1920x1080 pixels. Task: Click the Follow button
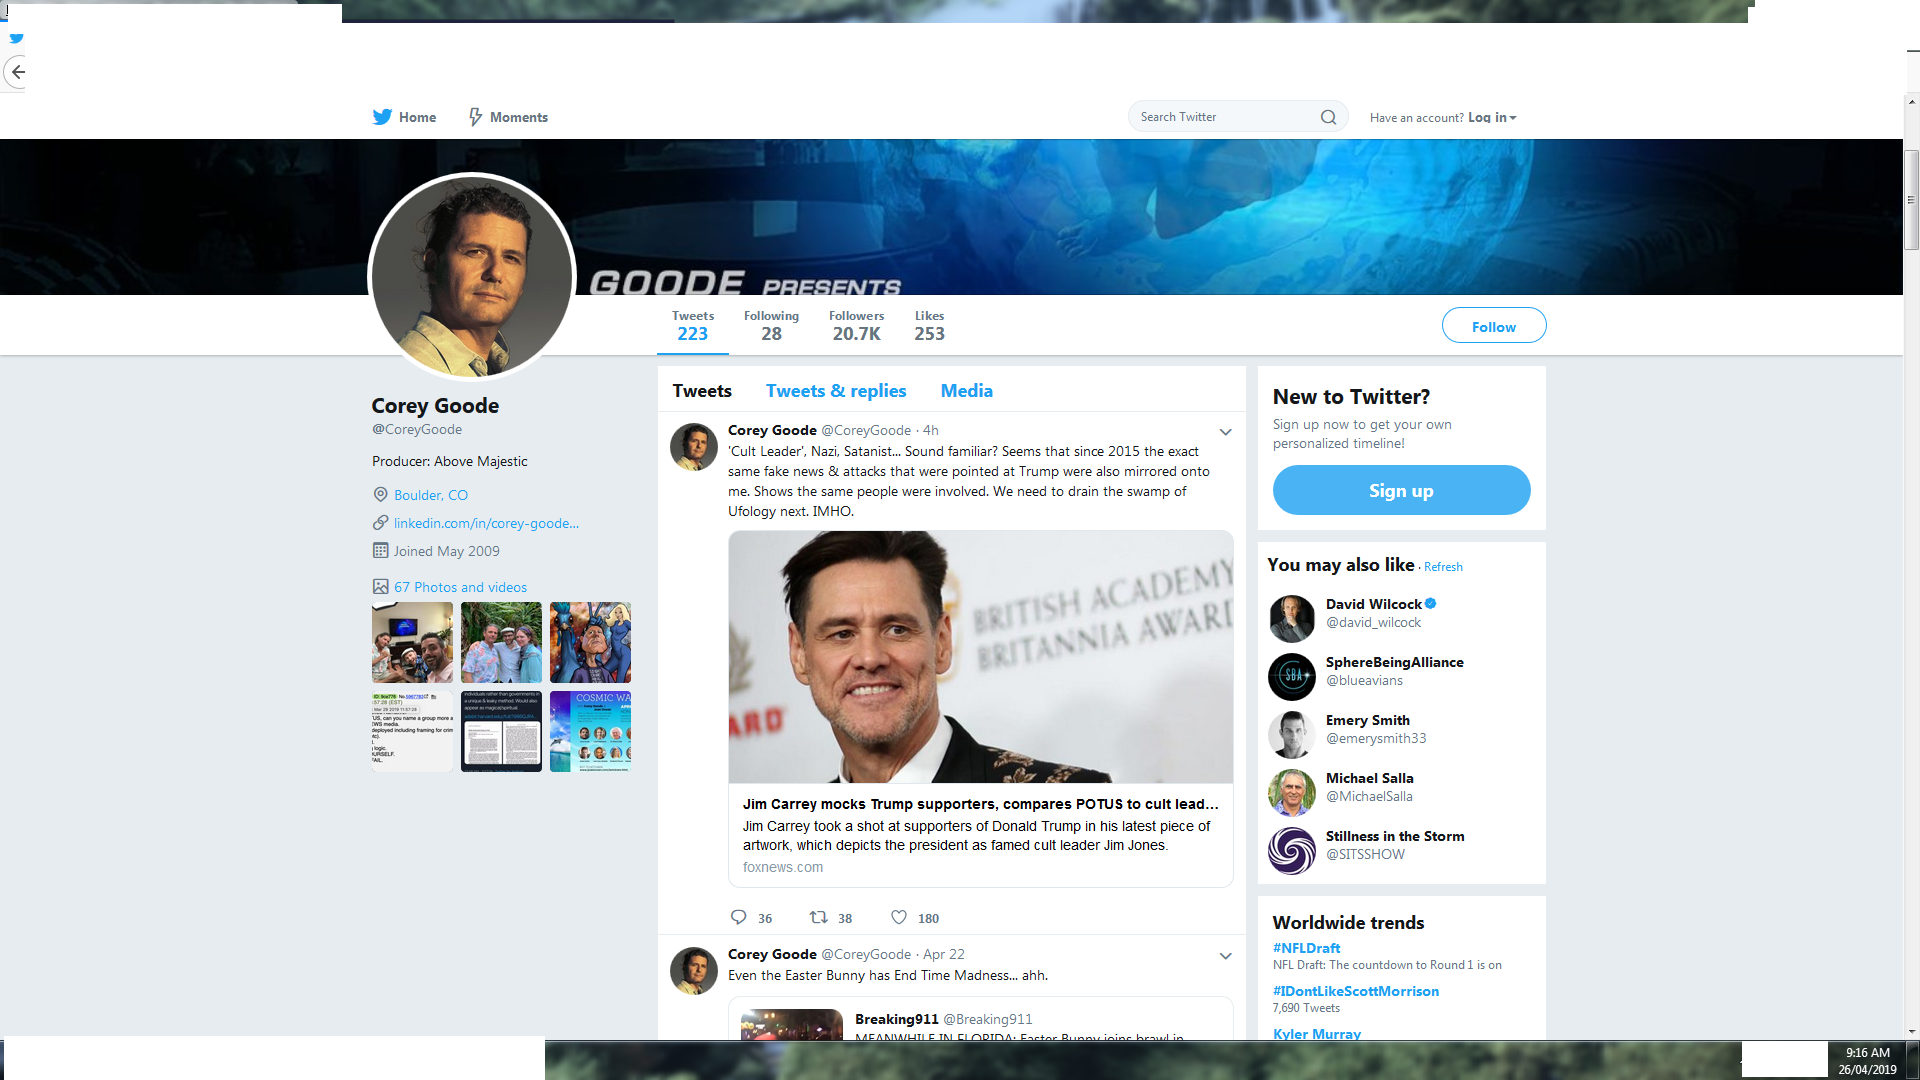coord(1493,326)
